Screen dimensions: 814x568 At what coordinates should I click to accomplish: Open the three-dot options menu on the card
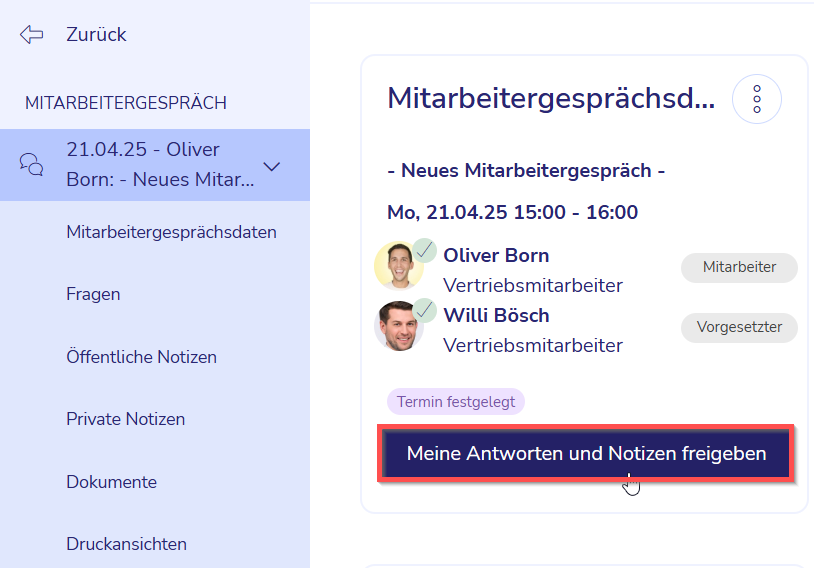[757, 99]
